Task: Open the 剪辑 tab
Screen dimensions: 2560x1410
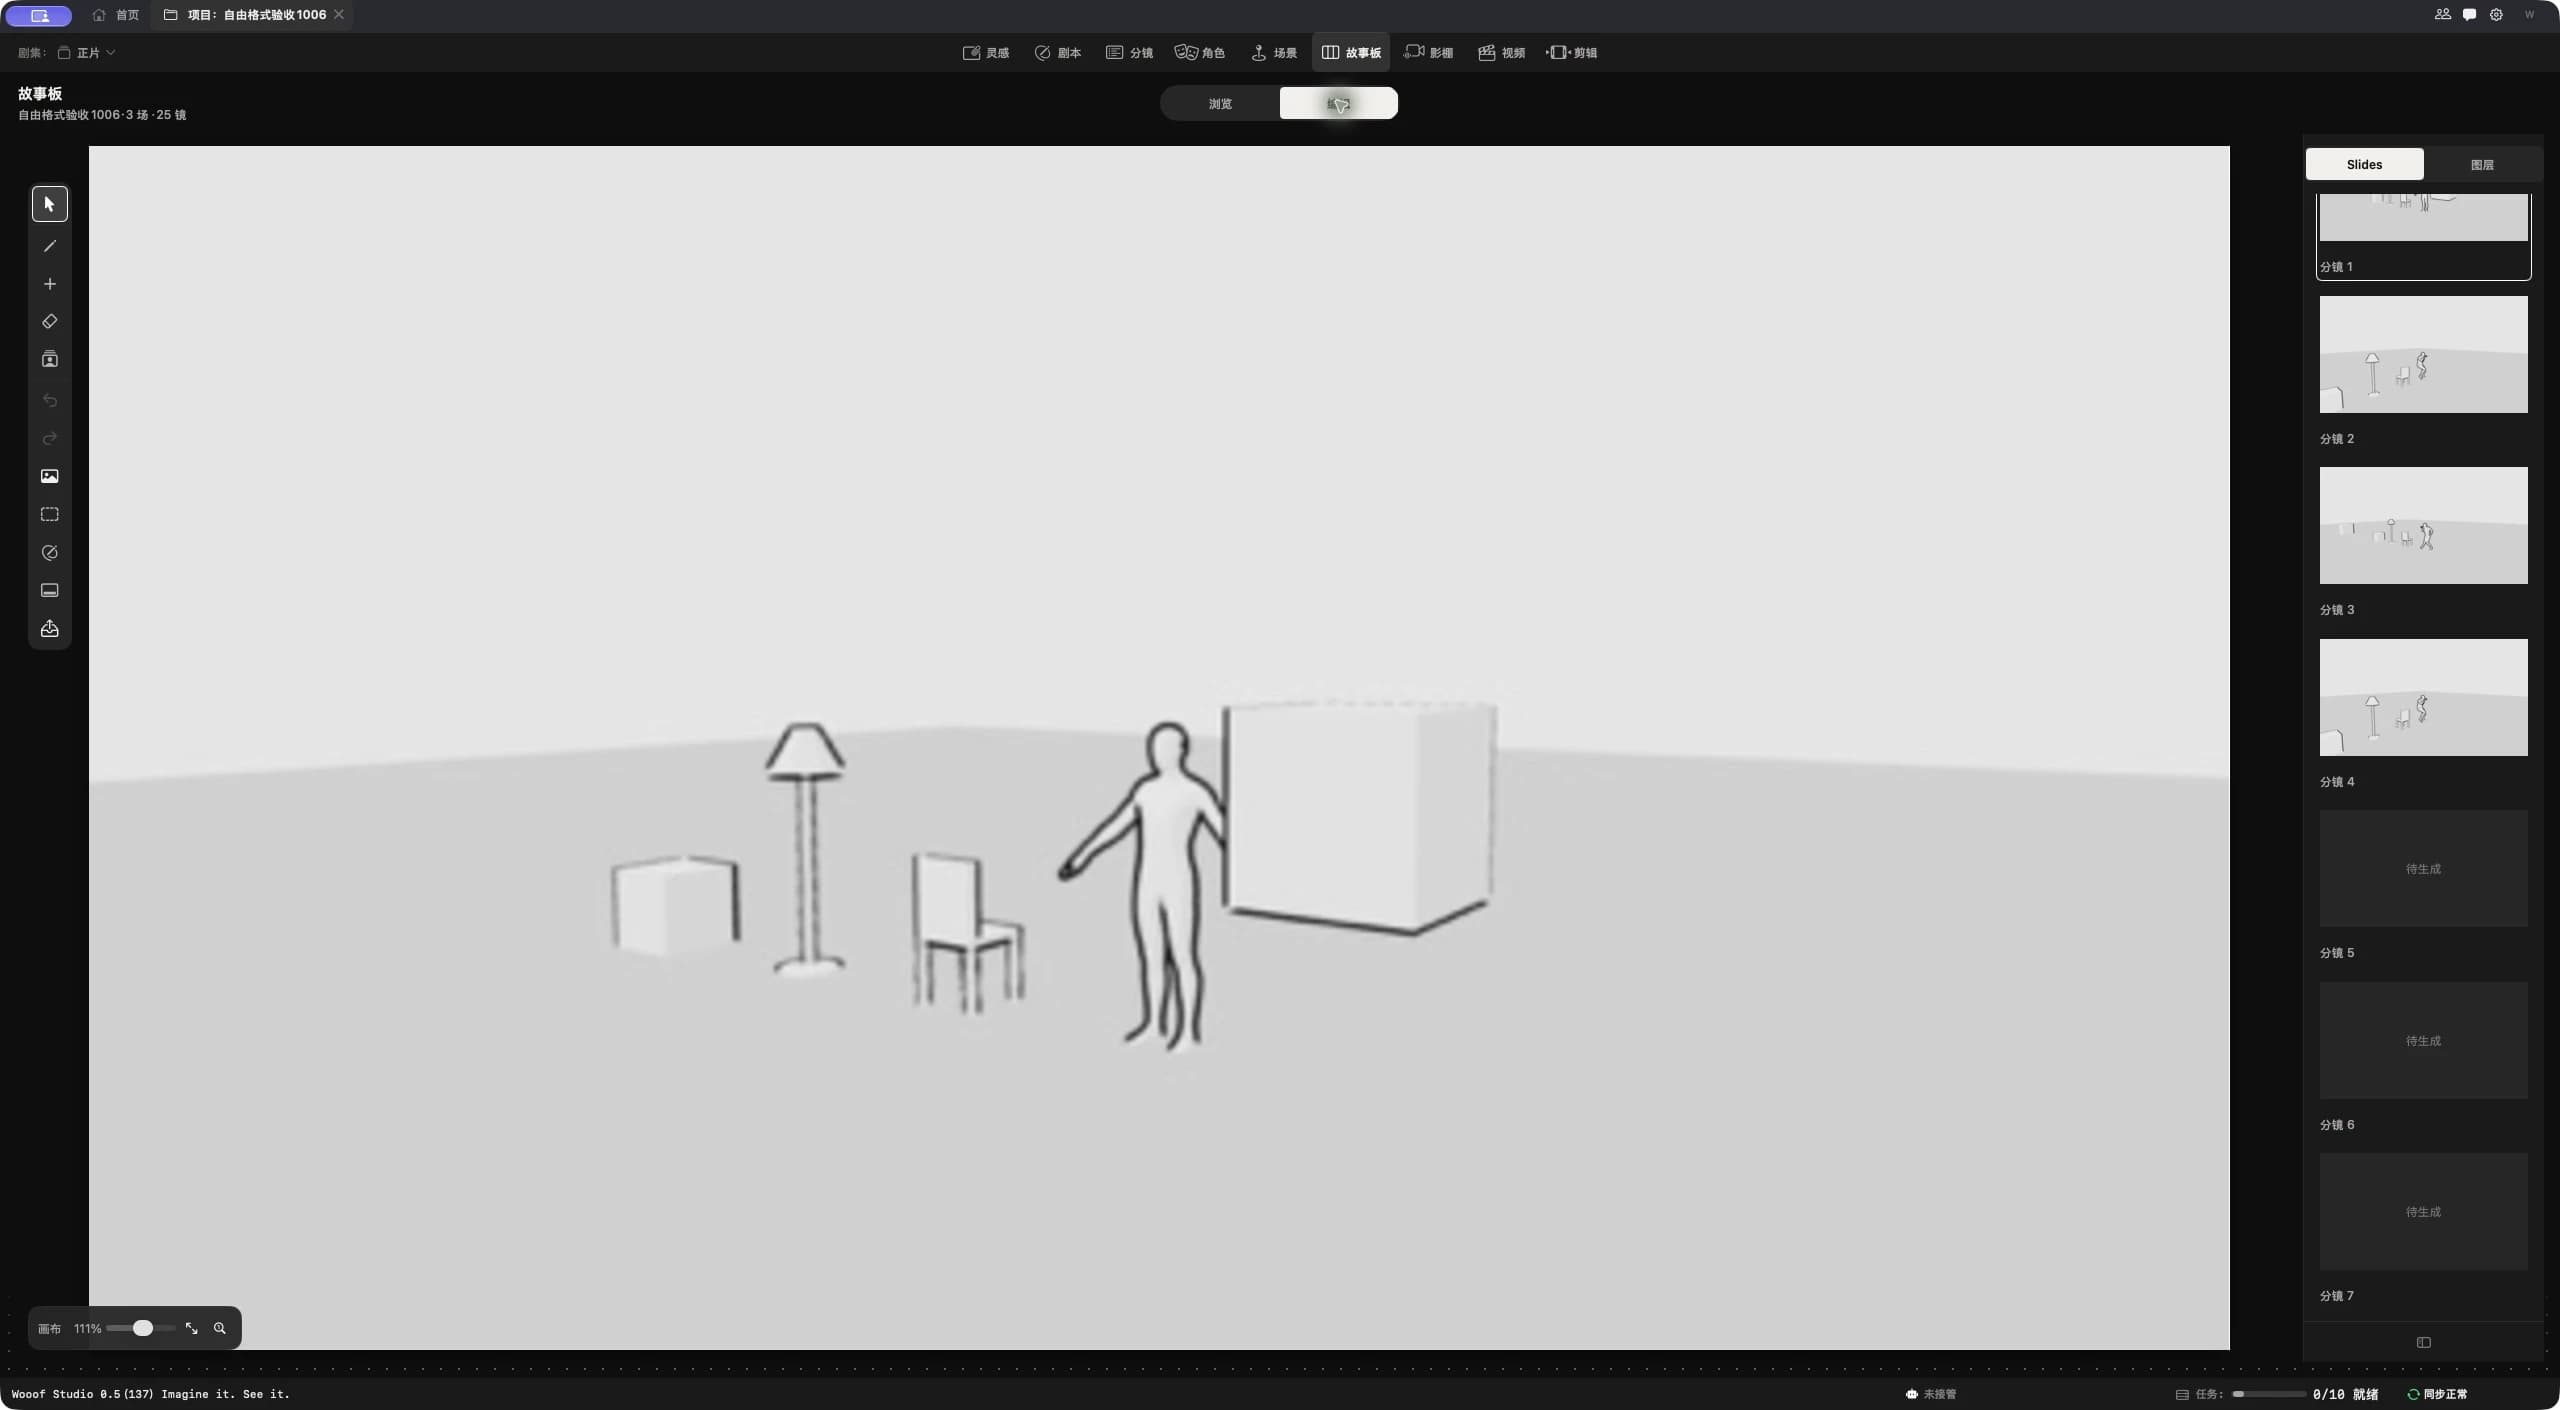Action: pos(1573,53)
